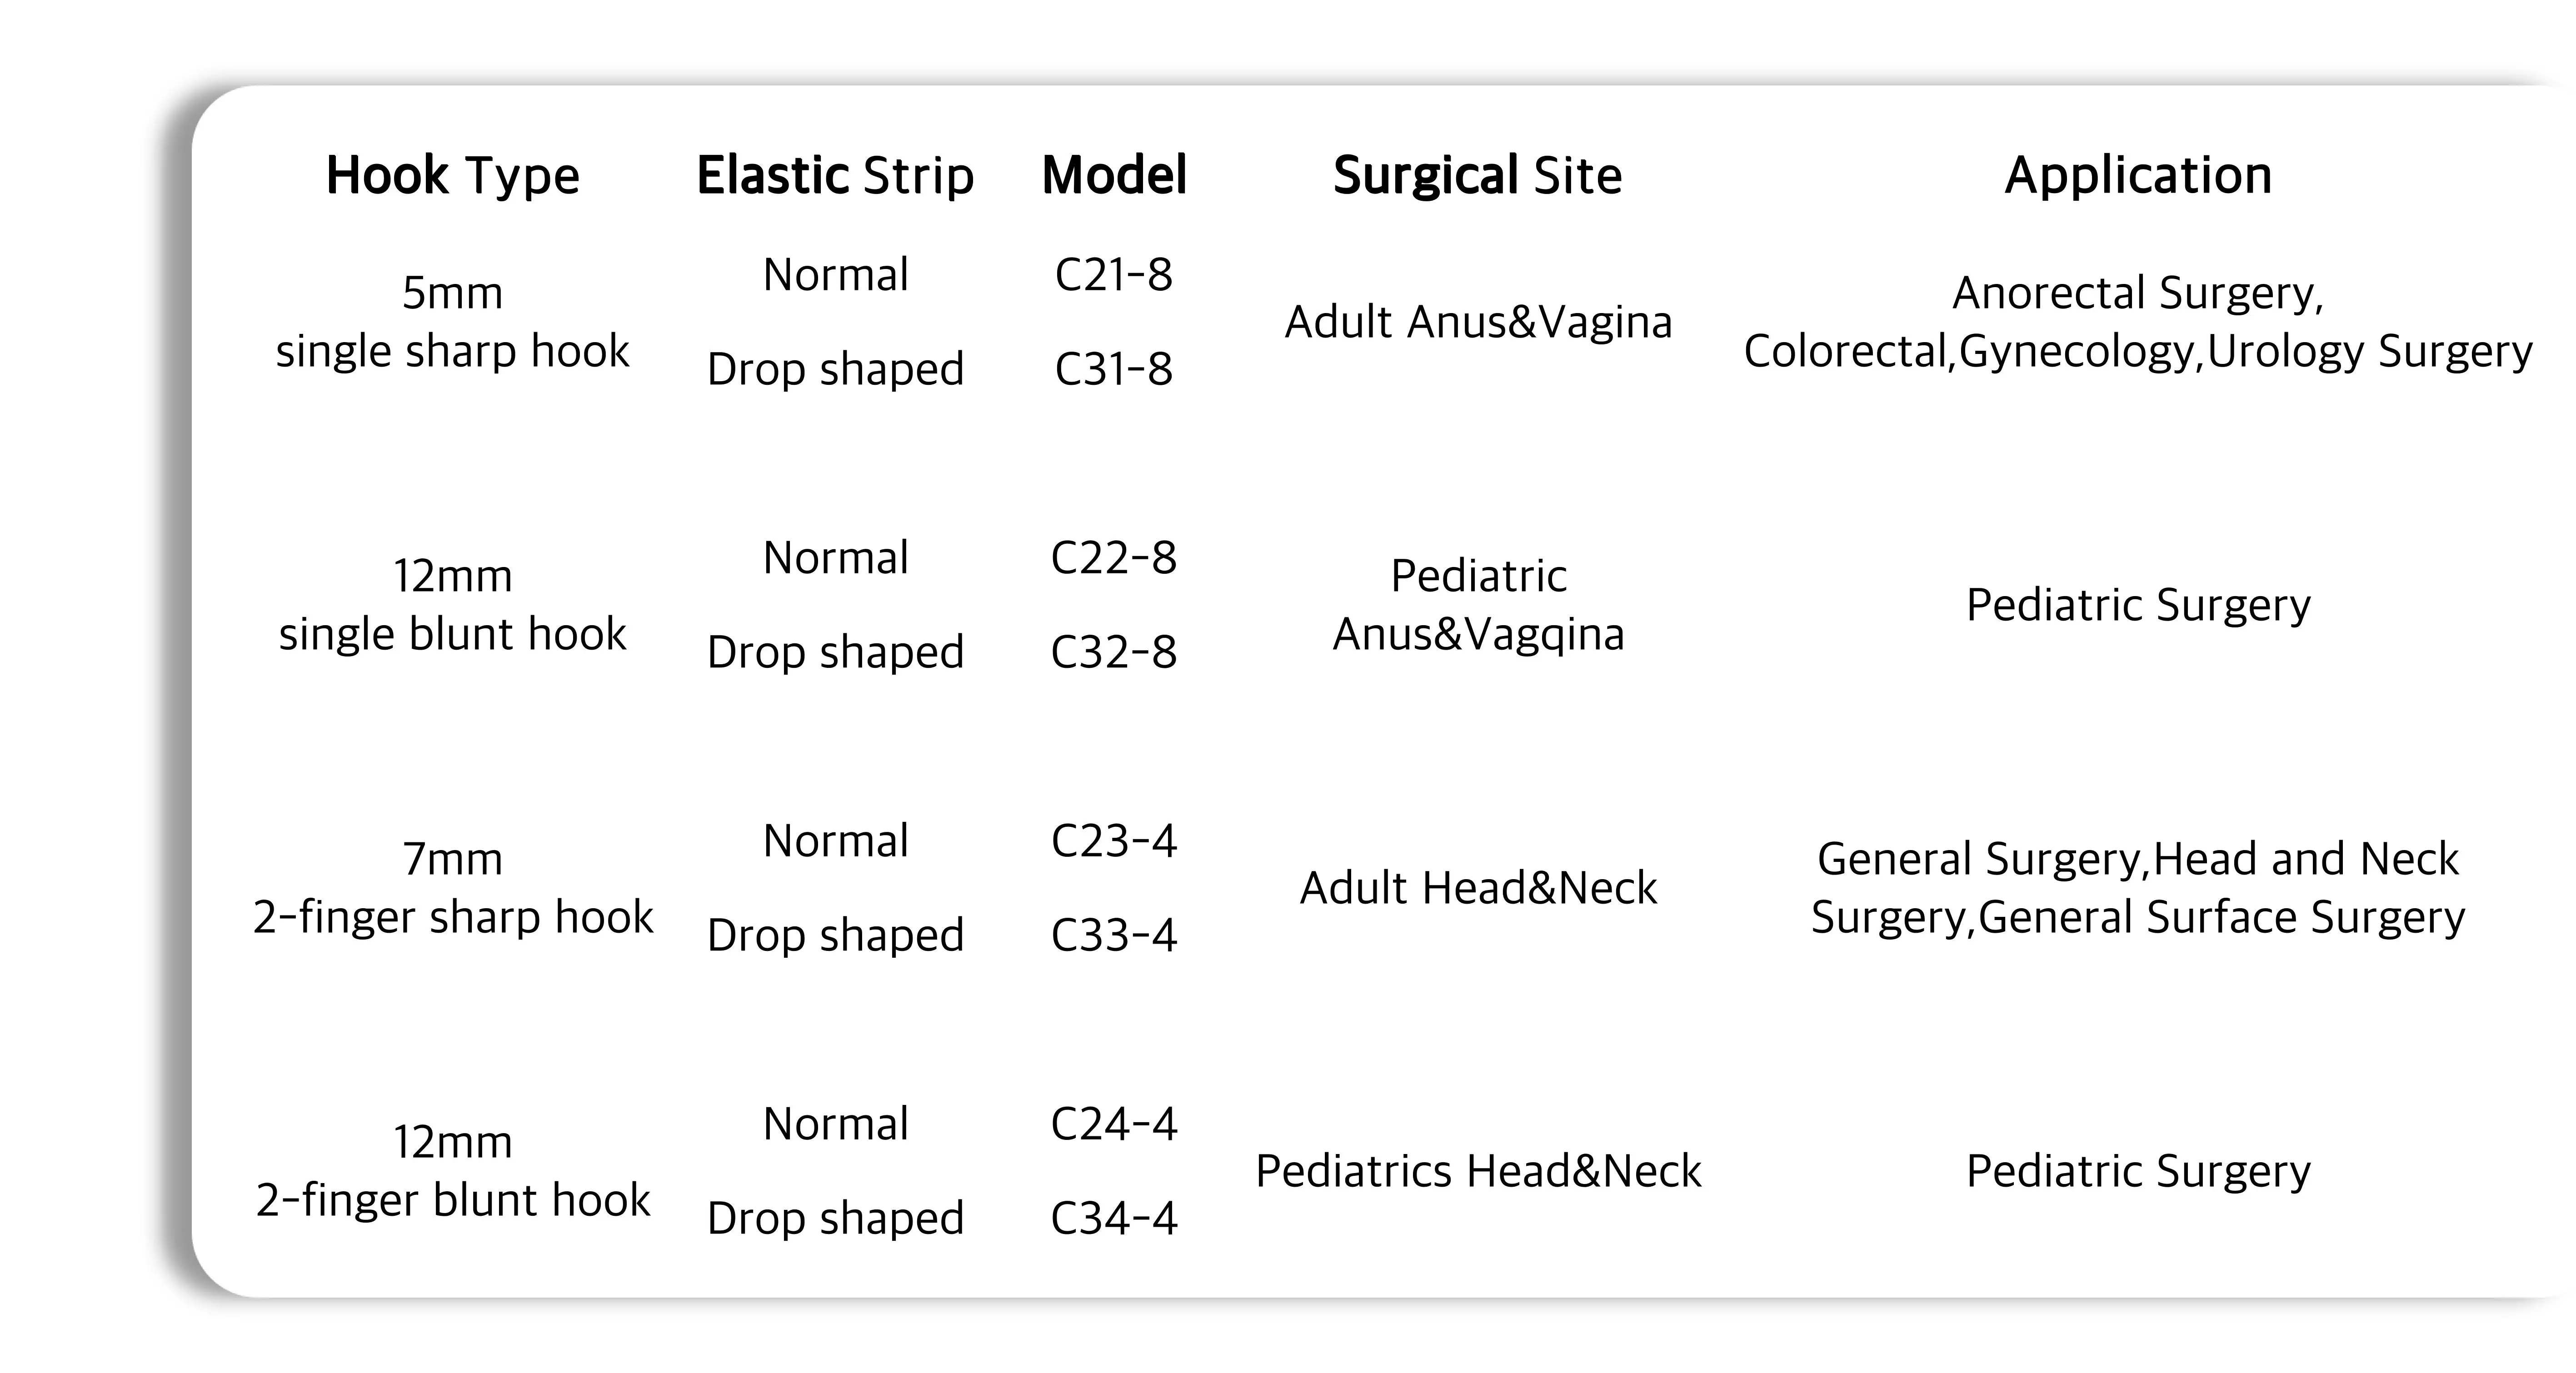
Task: Select model C22-8 in the table
Action: click(x=1114, y=558)
